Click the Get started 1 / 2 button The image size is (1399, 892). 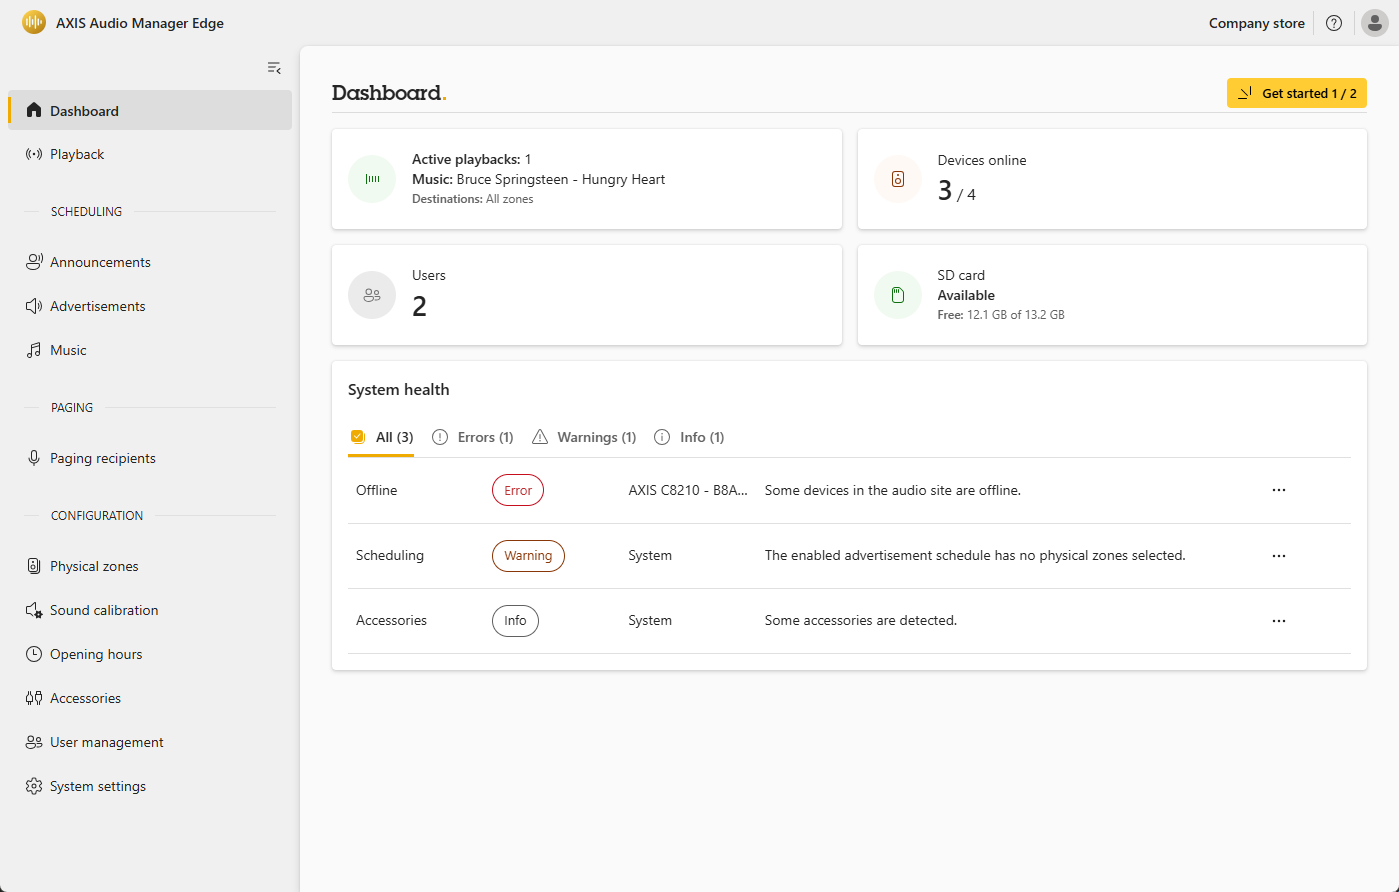point(1296,93)
